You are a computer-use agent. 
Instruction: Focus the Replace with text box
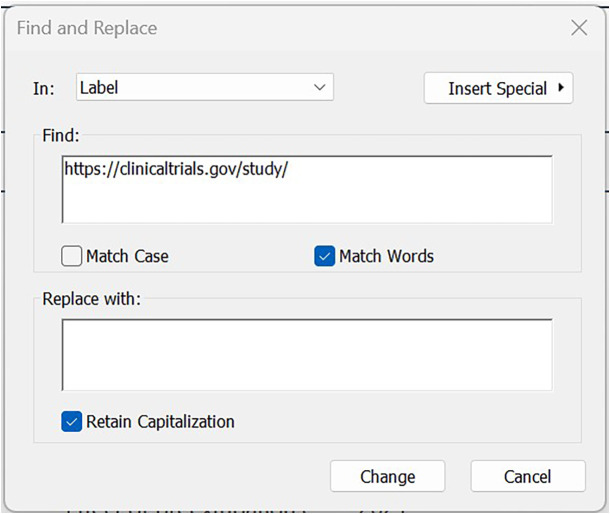307,355
